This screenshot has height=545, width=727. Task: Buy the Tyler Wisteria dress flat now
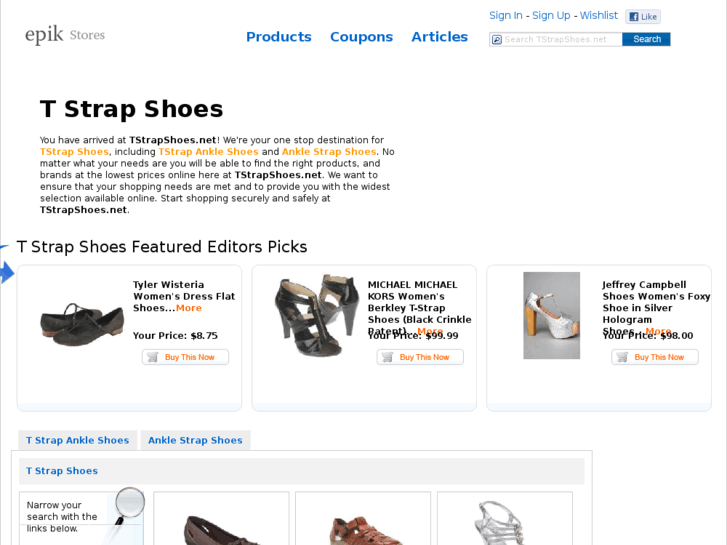click(x=185, y=357)
